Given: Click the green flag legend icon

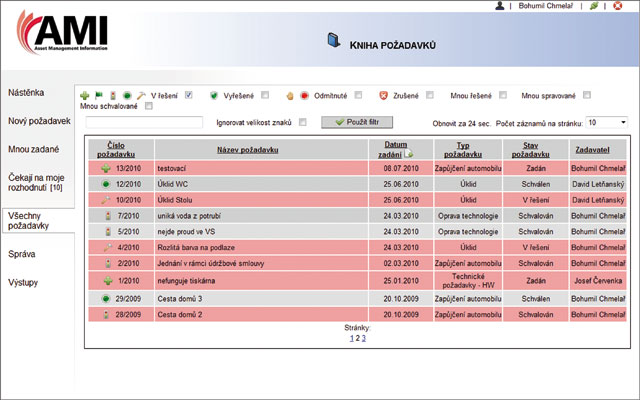Looking at the screenshot, I should [99, 96].
